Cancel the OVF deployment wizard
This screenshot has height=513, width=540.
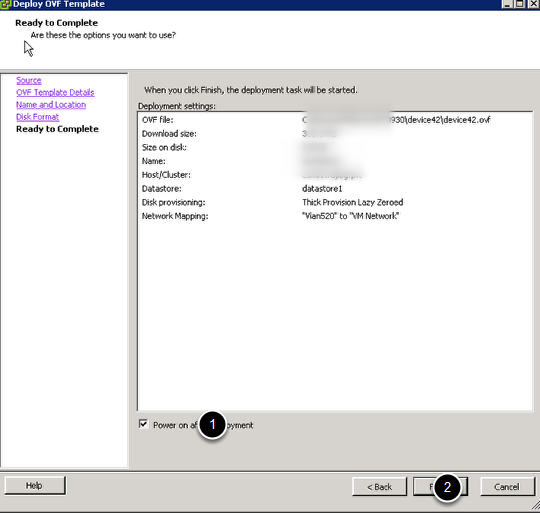click(x=507, y=487)
